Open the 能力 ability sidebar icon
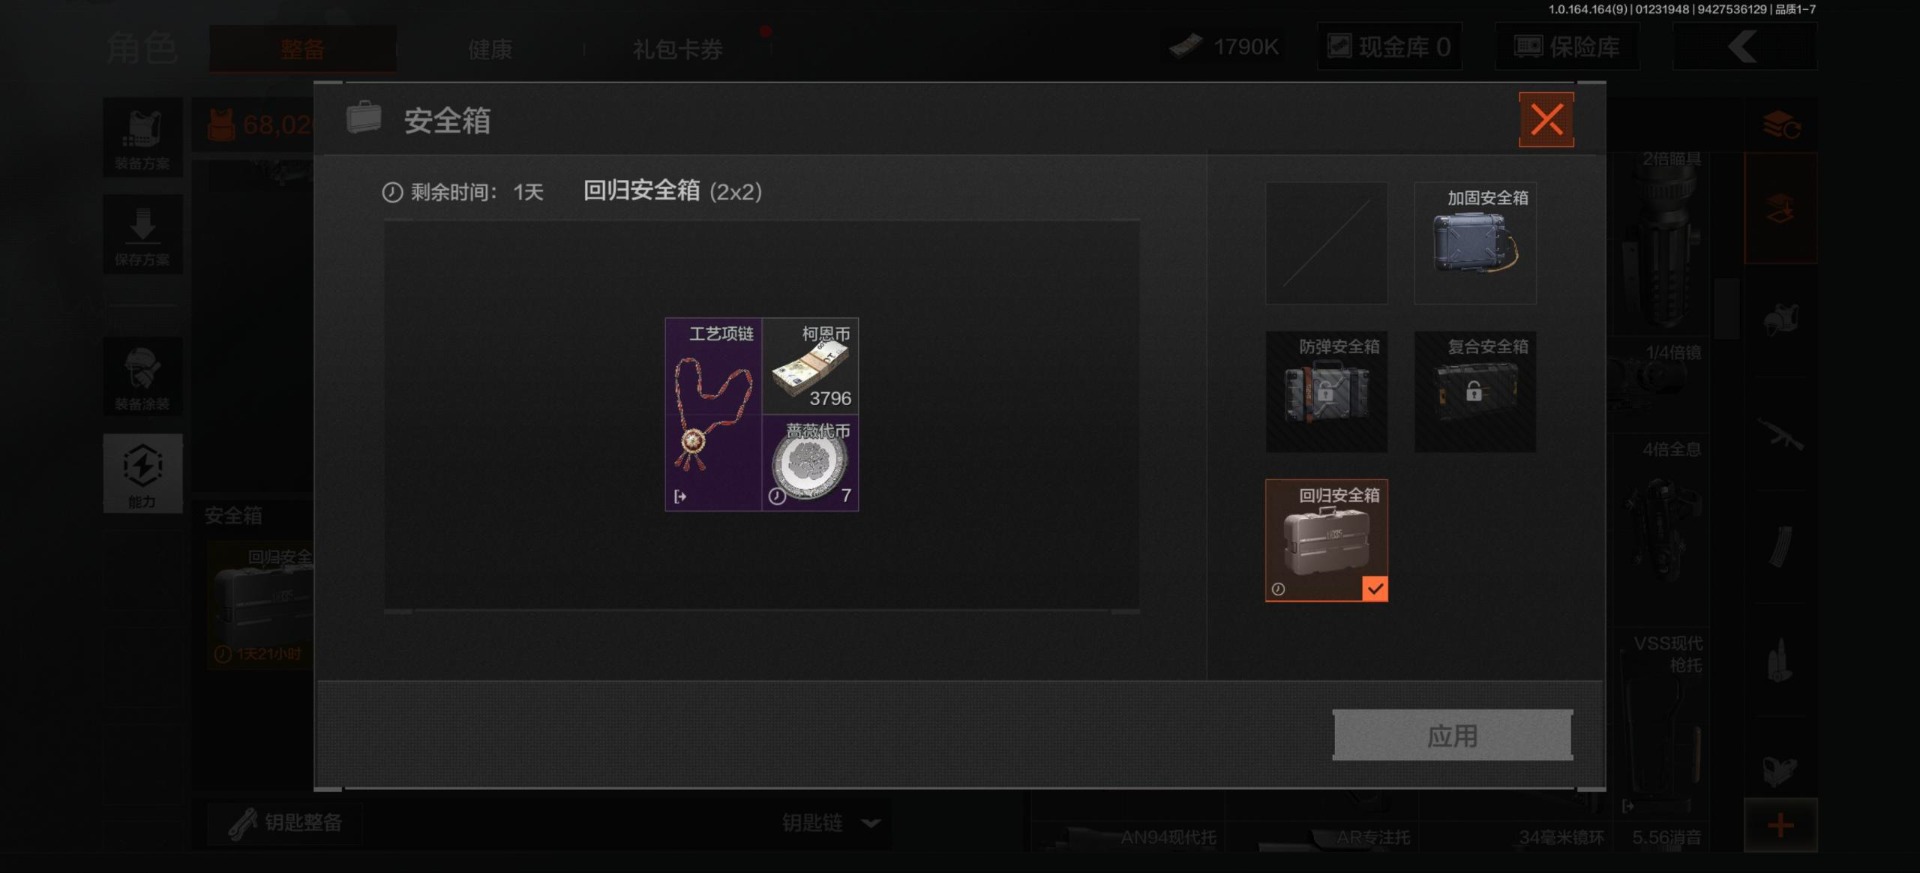 142,474
